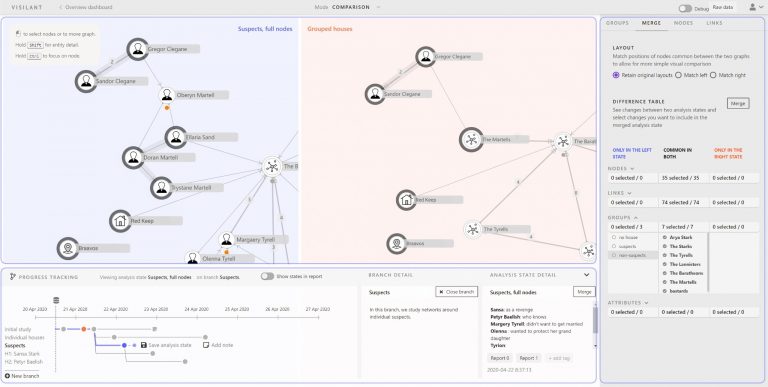Expand ATTRIBUTES difference section
The width and height of the screenshot is (768, 387).
click(x=647, y=303)
